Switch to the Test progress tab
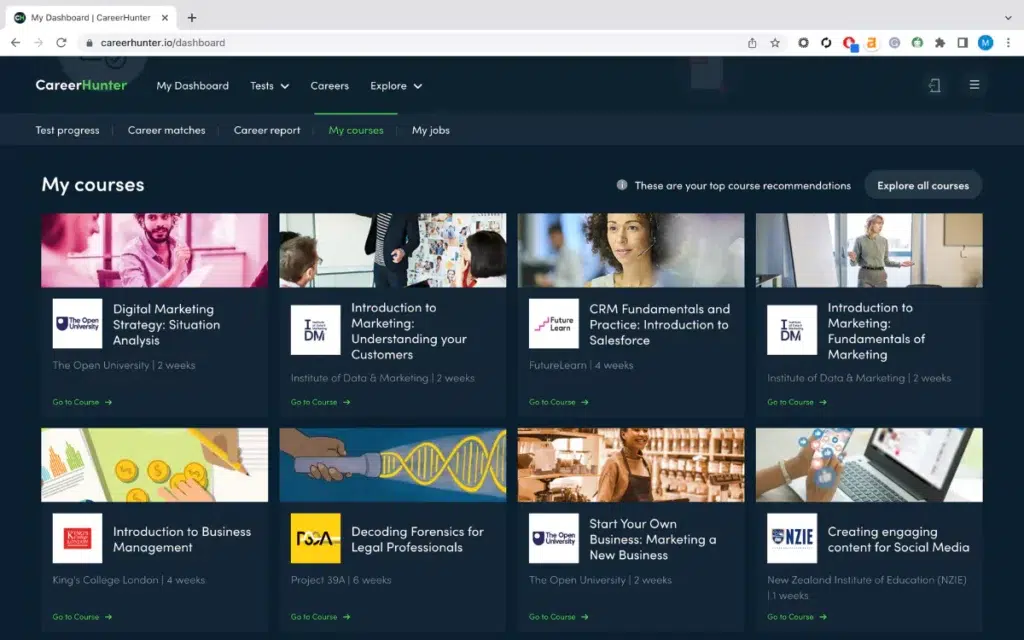 [67, 130]
